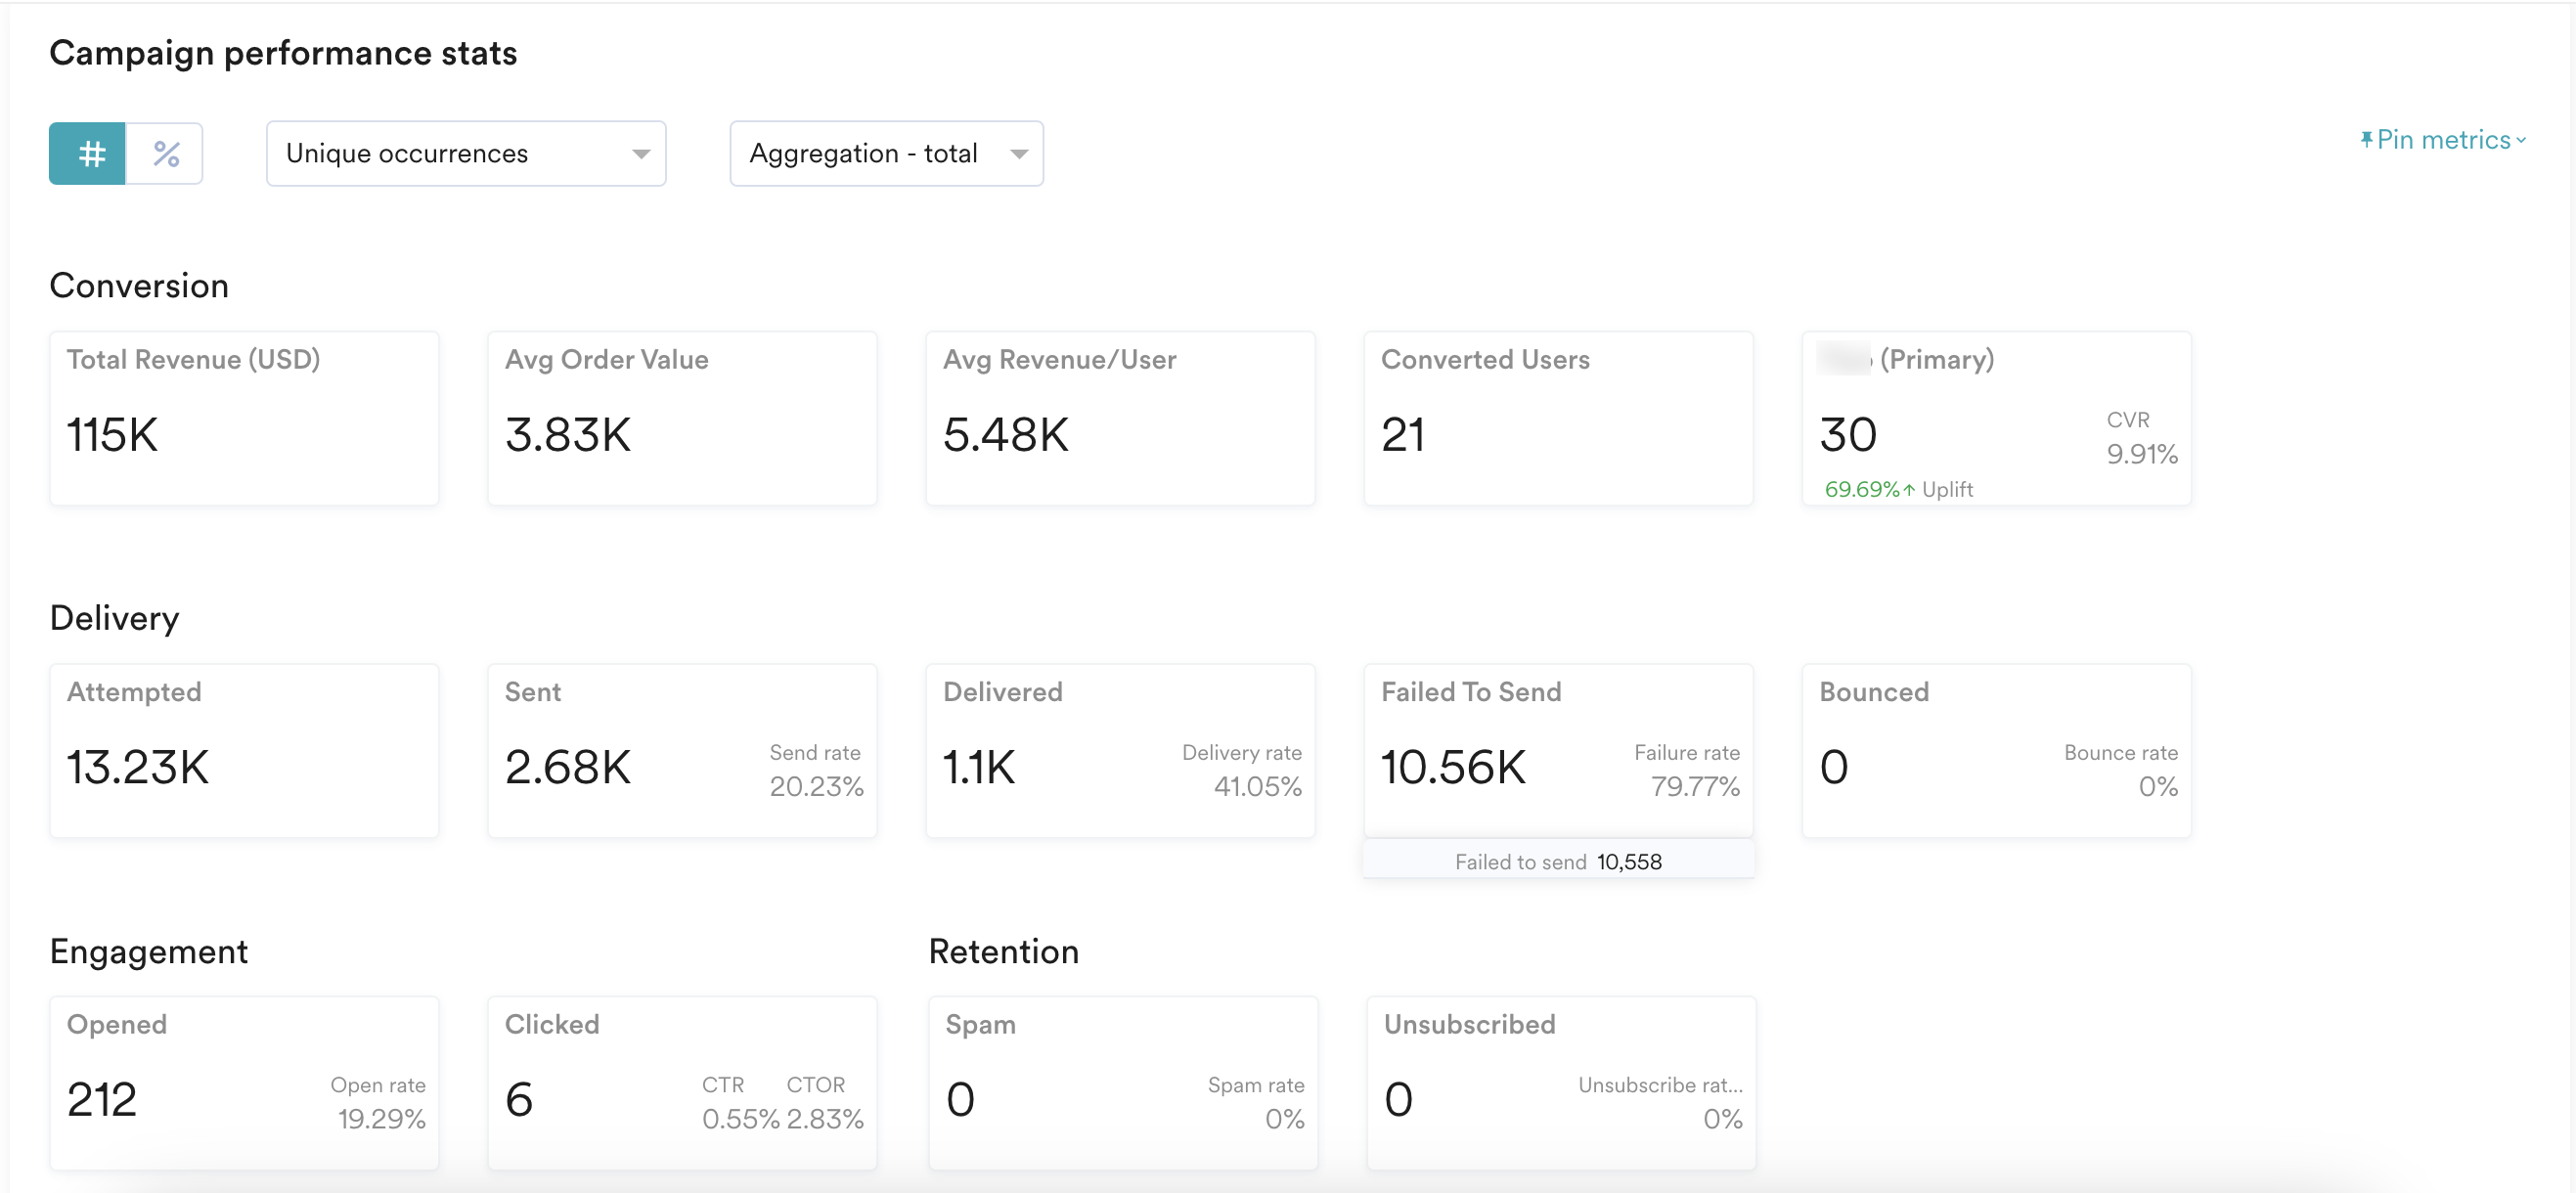Switch to percentage (%) view
The width and height of the screenshot is (2576, 1193).
coord(165,154)
